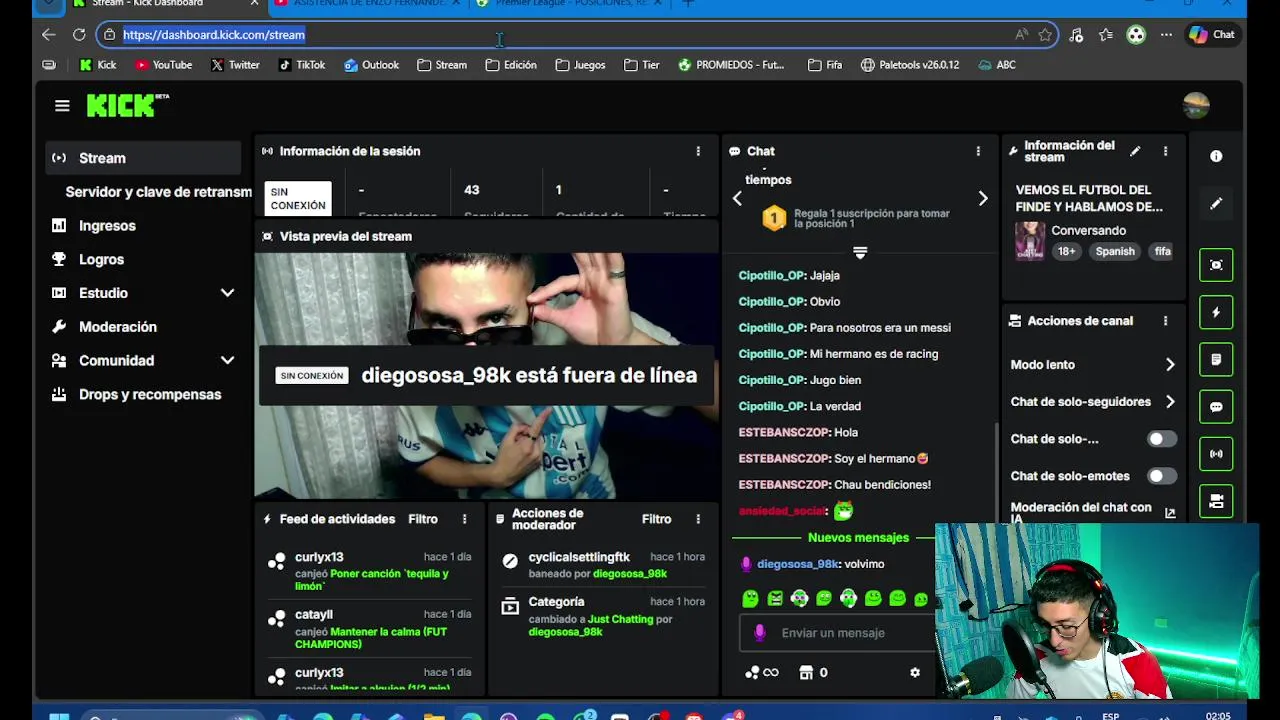Collapse the chat leaderboard with the downward handle

860,252
